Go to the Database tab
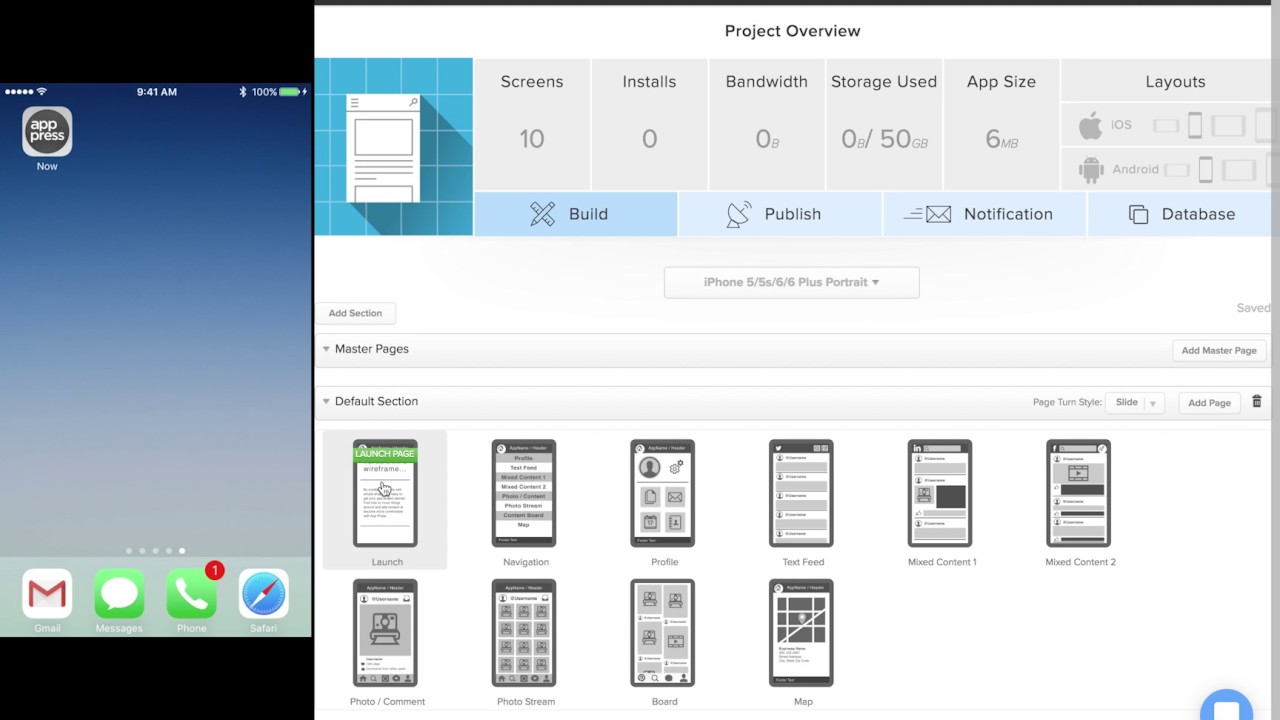 pyautogui.click(x=1183, y=214)
